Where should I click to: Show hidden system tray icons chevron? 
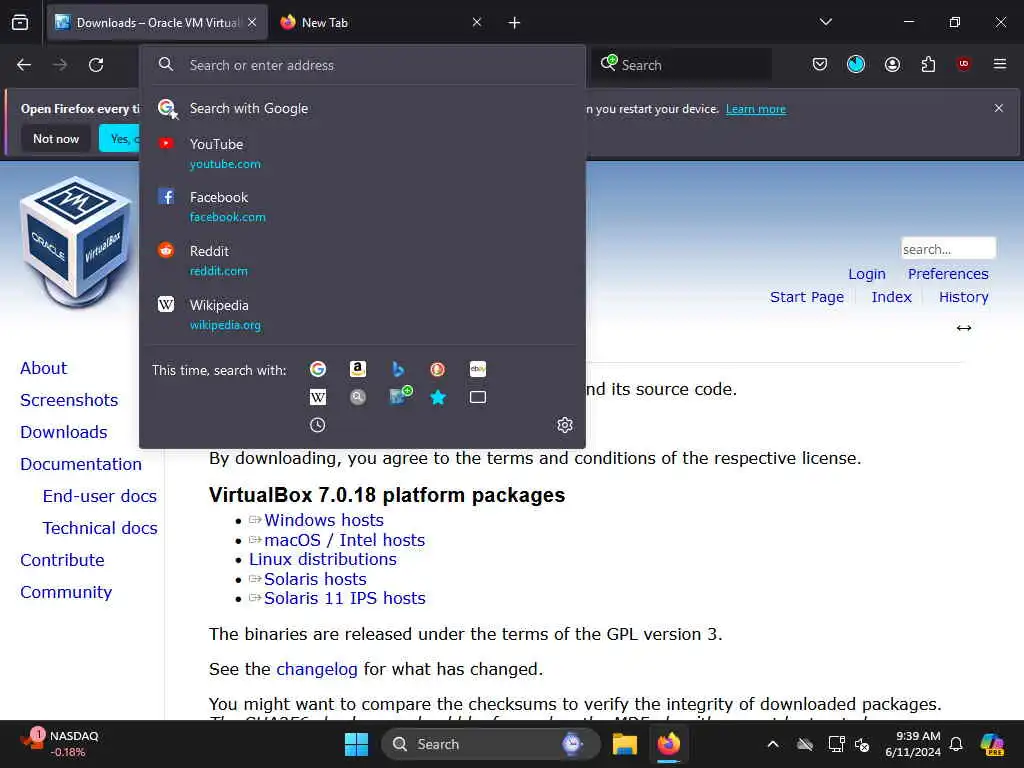point(773,744)
